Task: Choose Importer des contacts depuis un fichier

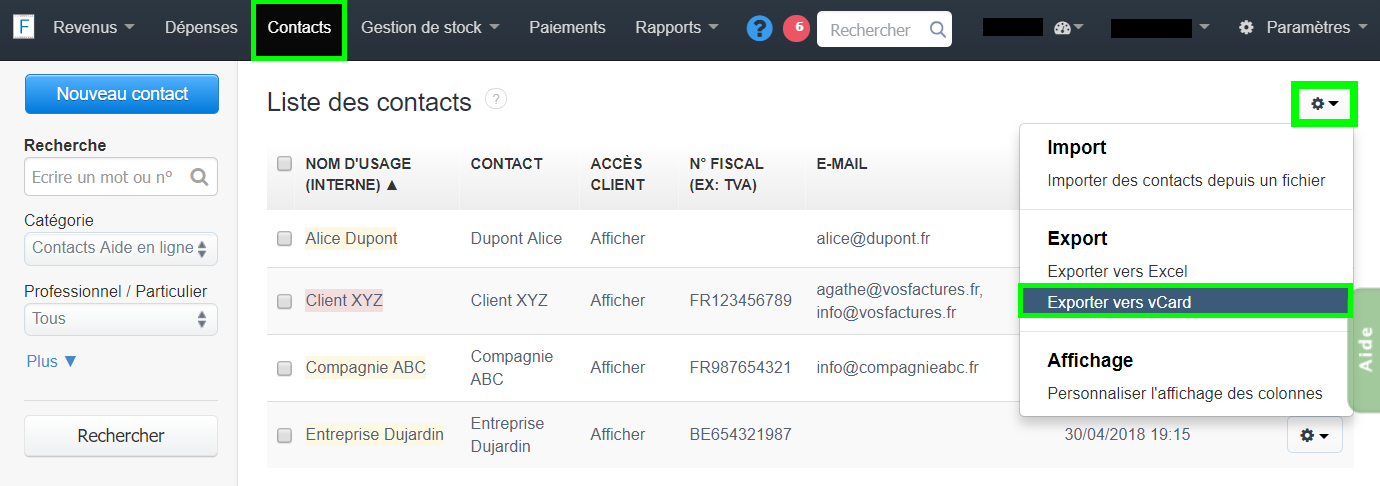Action: pyautogui.click(x=1186, y=181)
